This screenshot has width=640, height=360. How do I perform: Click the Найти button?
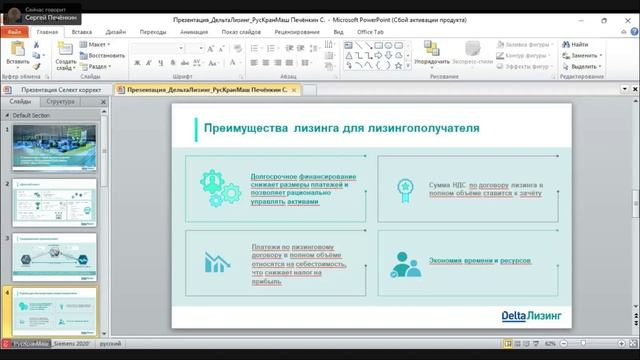(576, 44)
